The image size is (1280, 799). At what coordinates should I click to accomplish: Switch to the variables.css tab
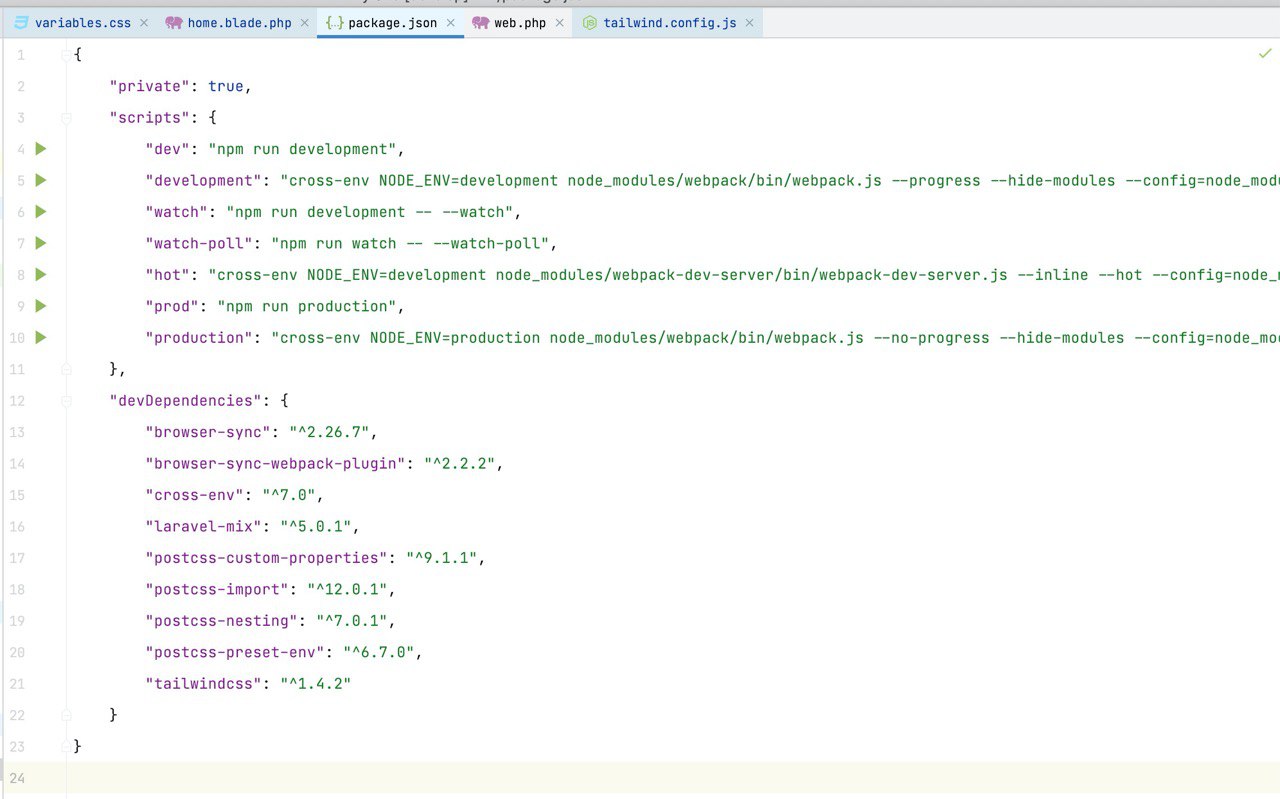click(82, 22)
